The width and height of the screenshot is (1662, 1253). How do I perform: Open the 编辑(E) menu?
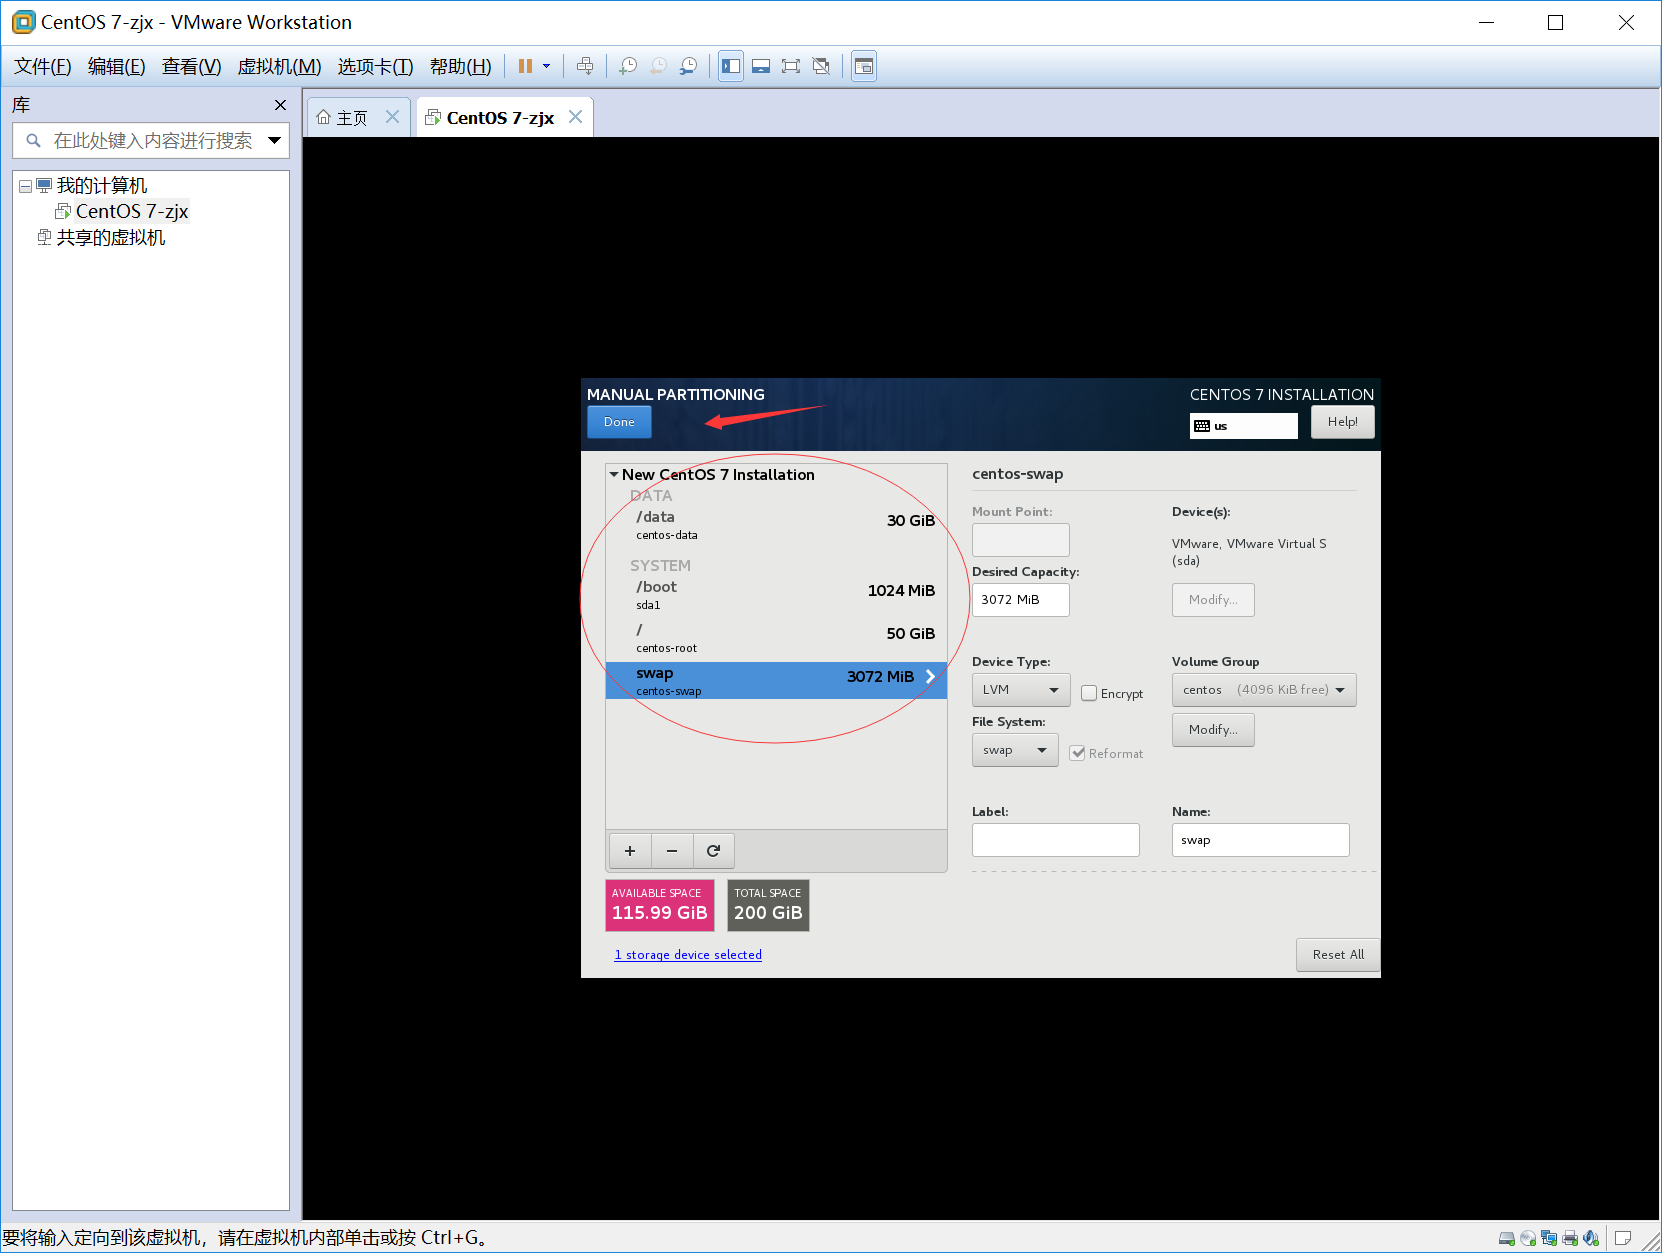pyautogui.click(x=117, y=66)
